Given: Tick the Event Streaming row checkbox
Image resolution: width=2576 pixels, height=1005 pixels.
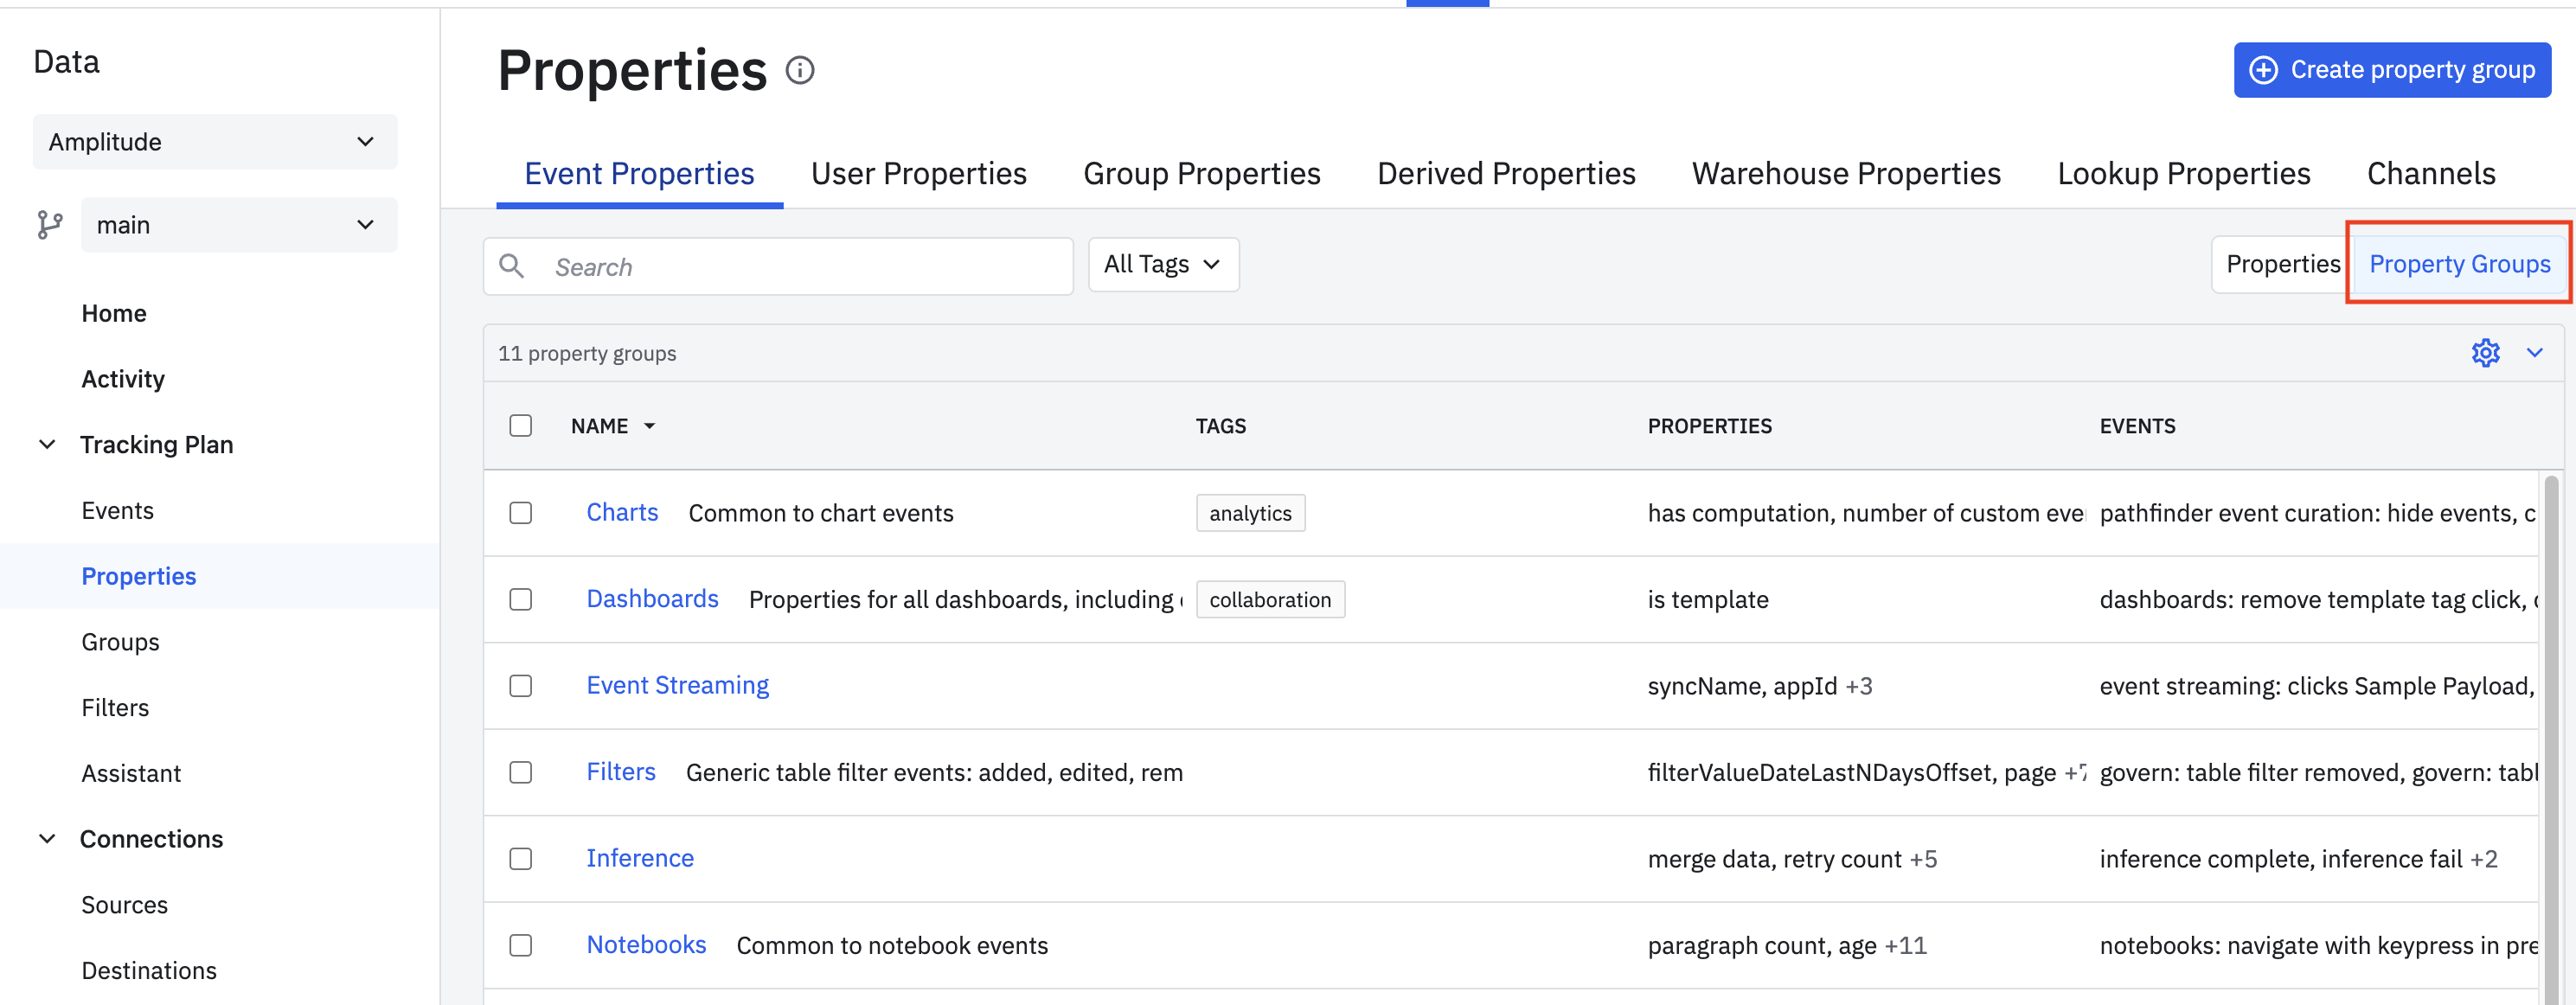Looking at the screenshot, I should [x=521, y=686].
